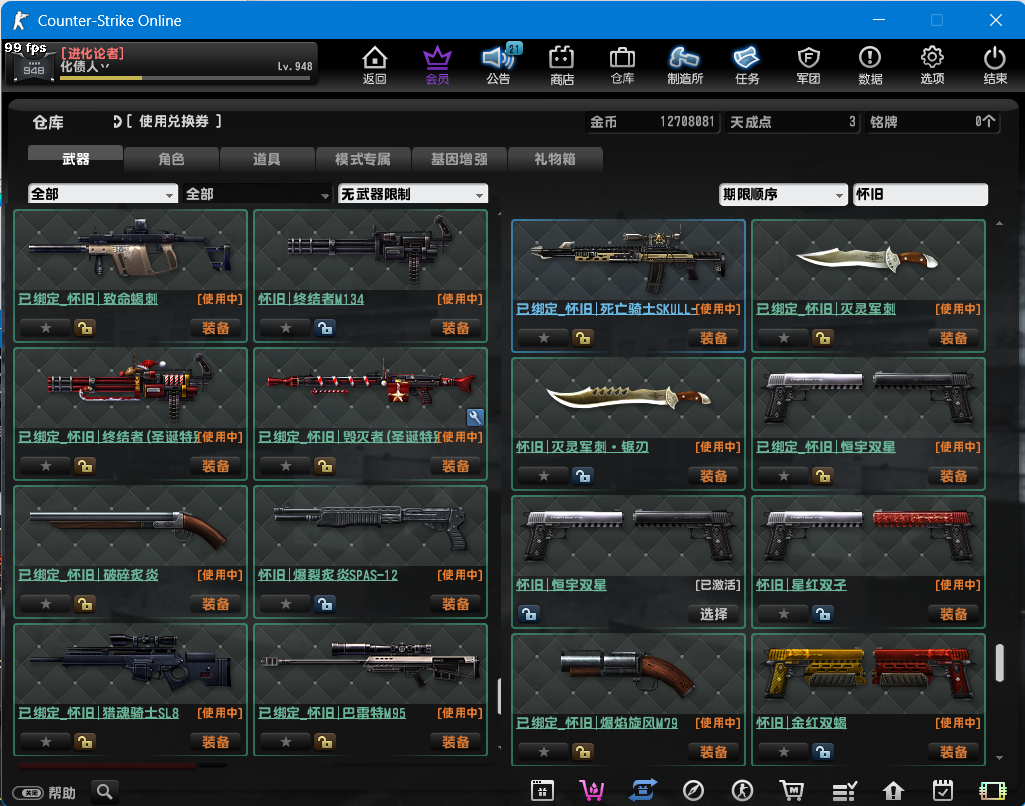Toggle the lock on 灭灵军刺·锯刃
The width and height of the screenshot is (1025, 806).
click(x=583, y=476)
